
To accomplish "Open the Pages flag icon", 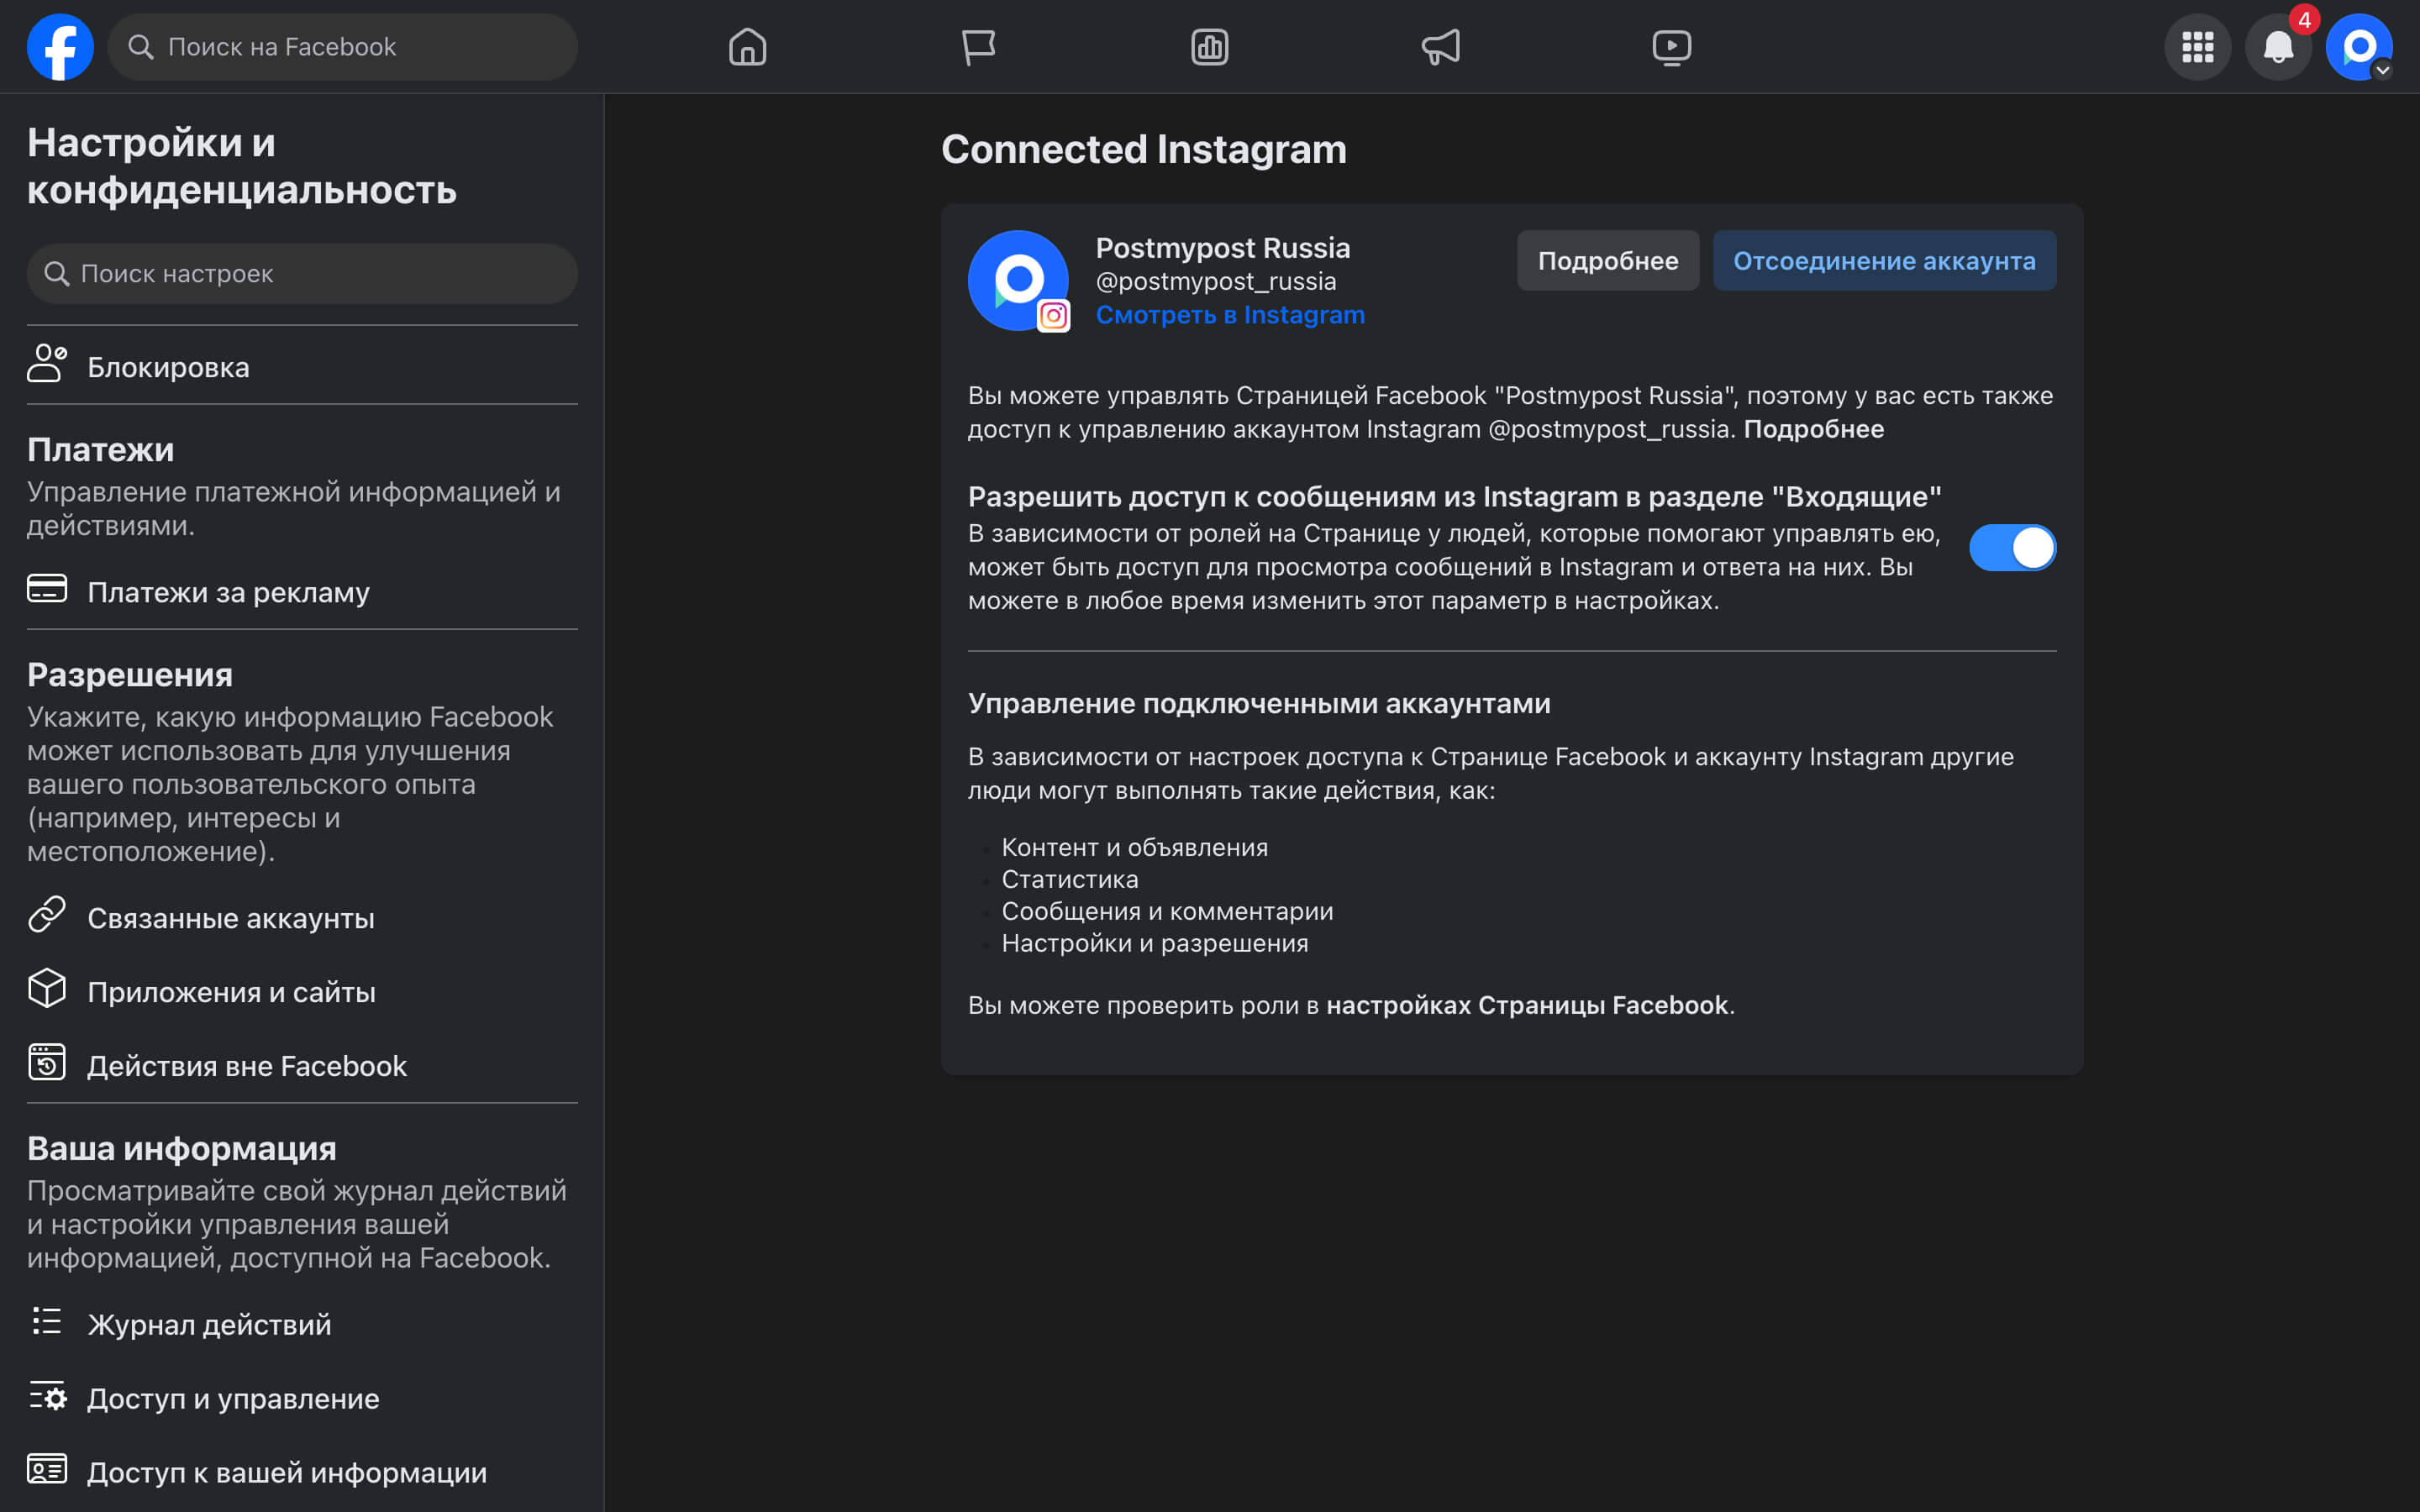I will point(978,47).
